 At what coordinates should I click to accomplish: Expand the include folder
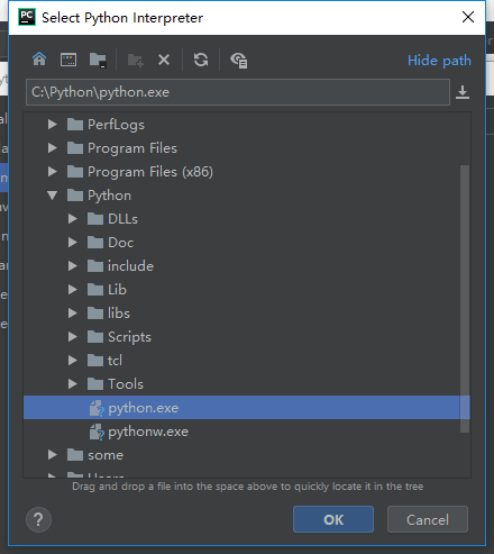[x=72, y=266]
